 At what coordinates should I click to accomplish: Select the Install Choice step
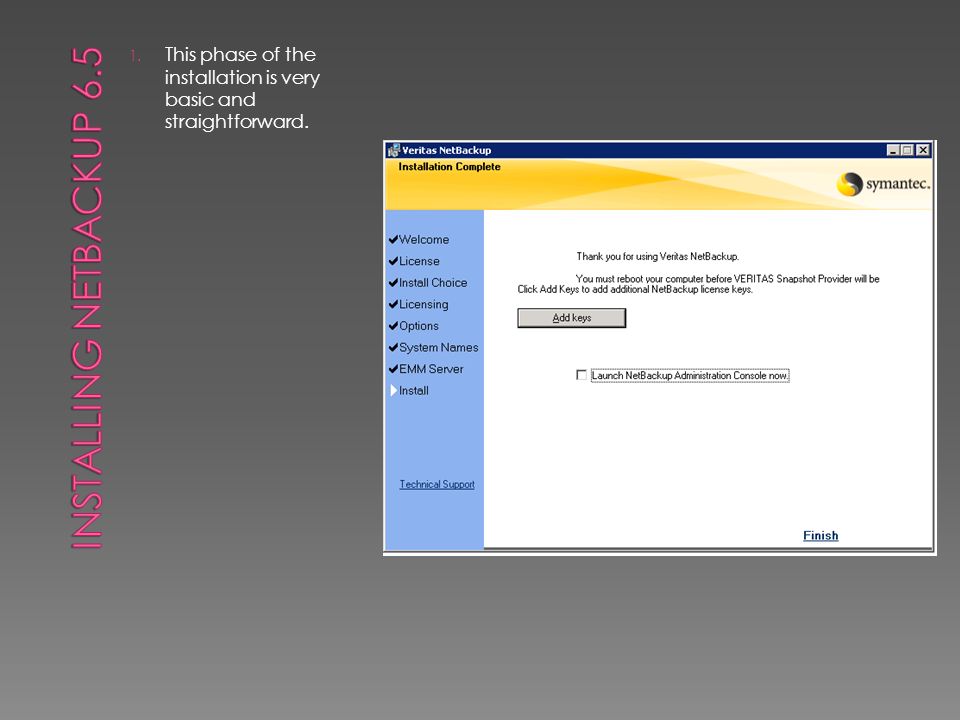pos(433,283)
